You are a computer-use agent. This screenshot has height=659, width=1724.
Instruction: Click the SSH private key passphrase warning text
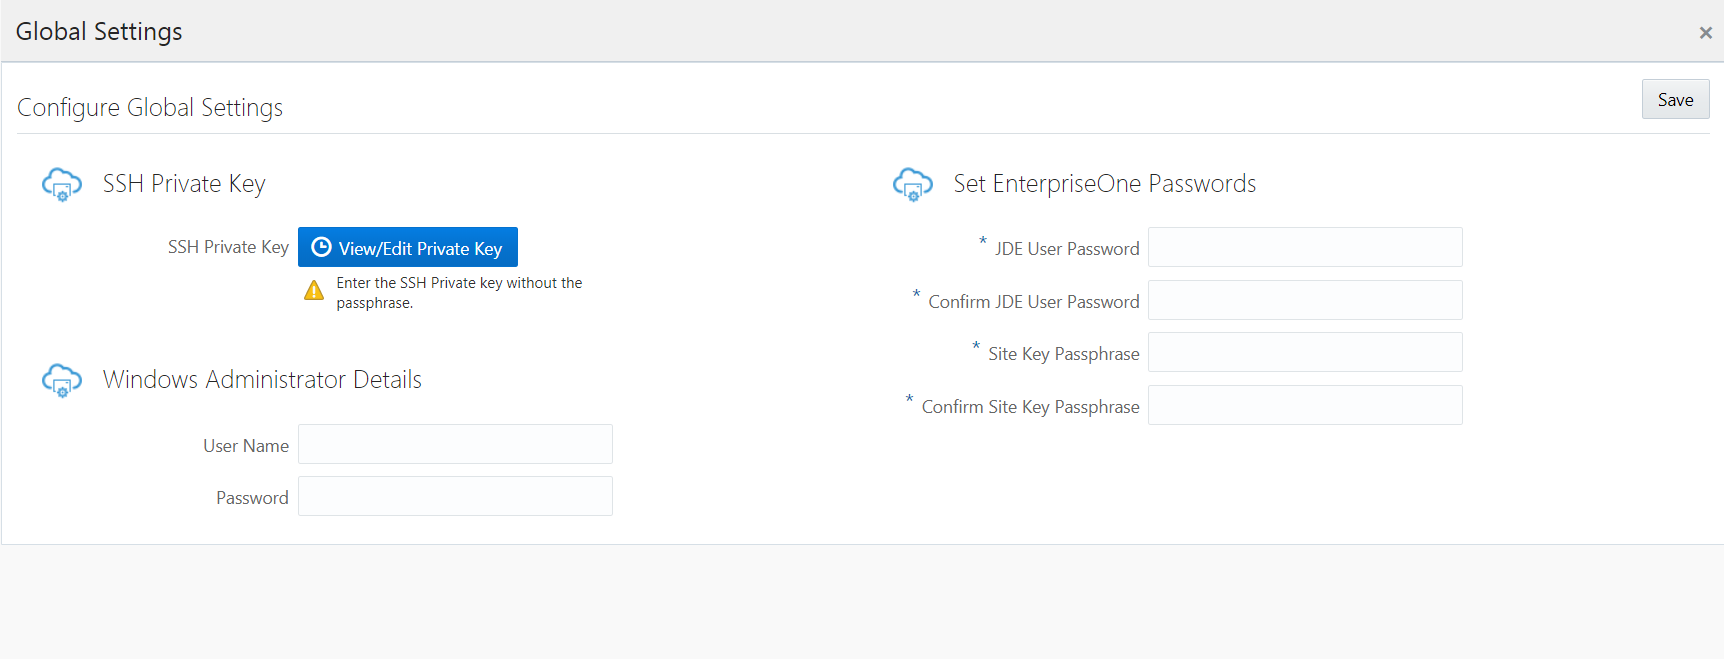[458, 293]
